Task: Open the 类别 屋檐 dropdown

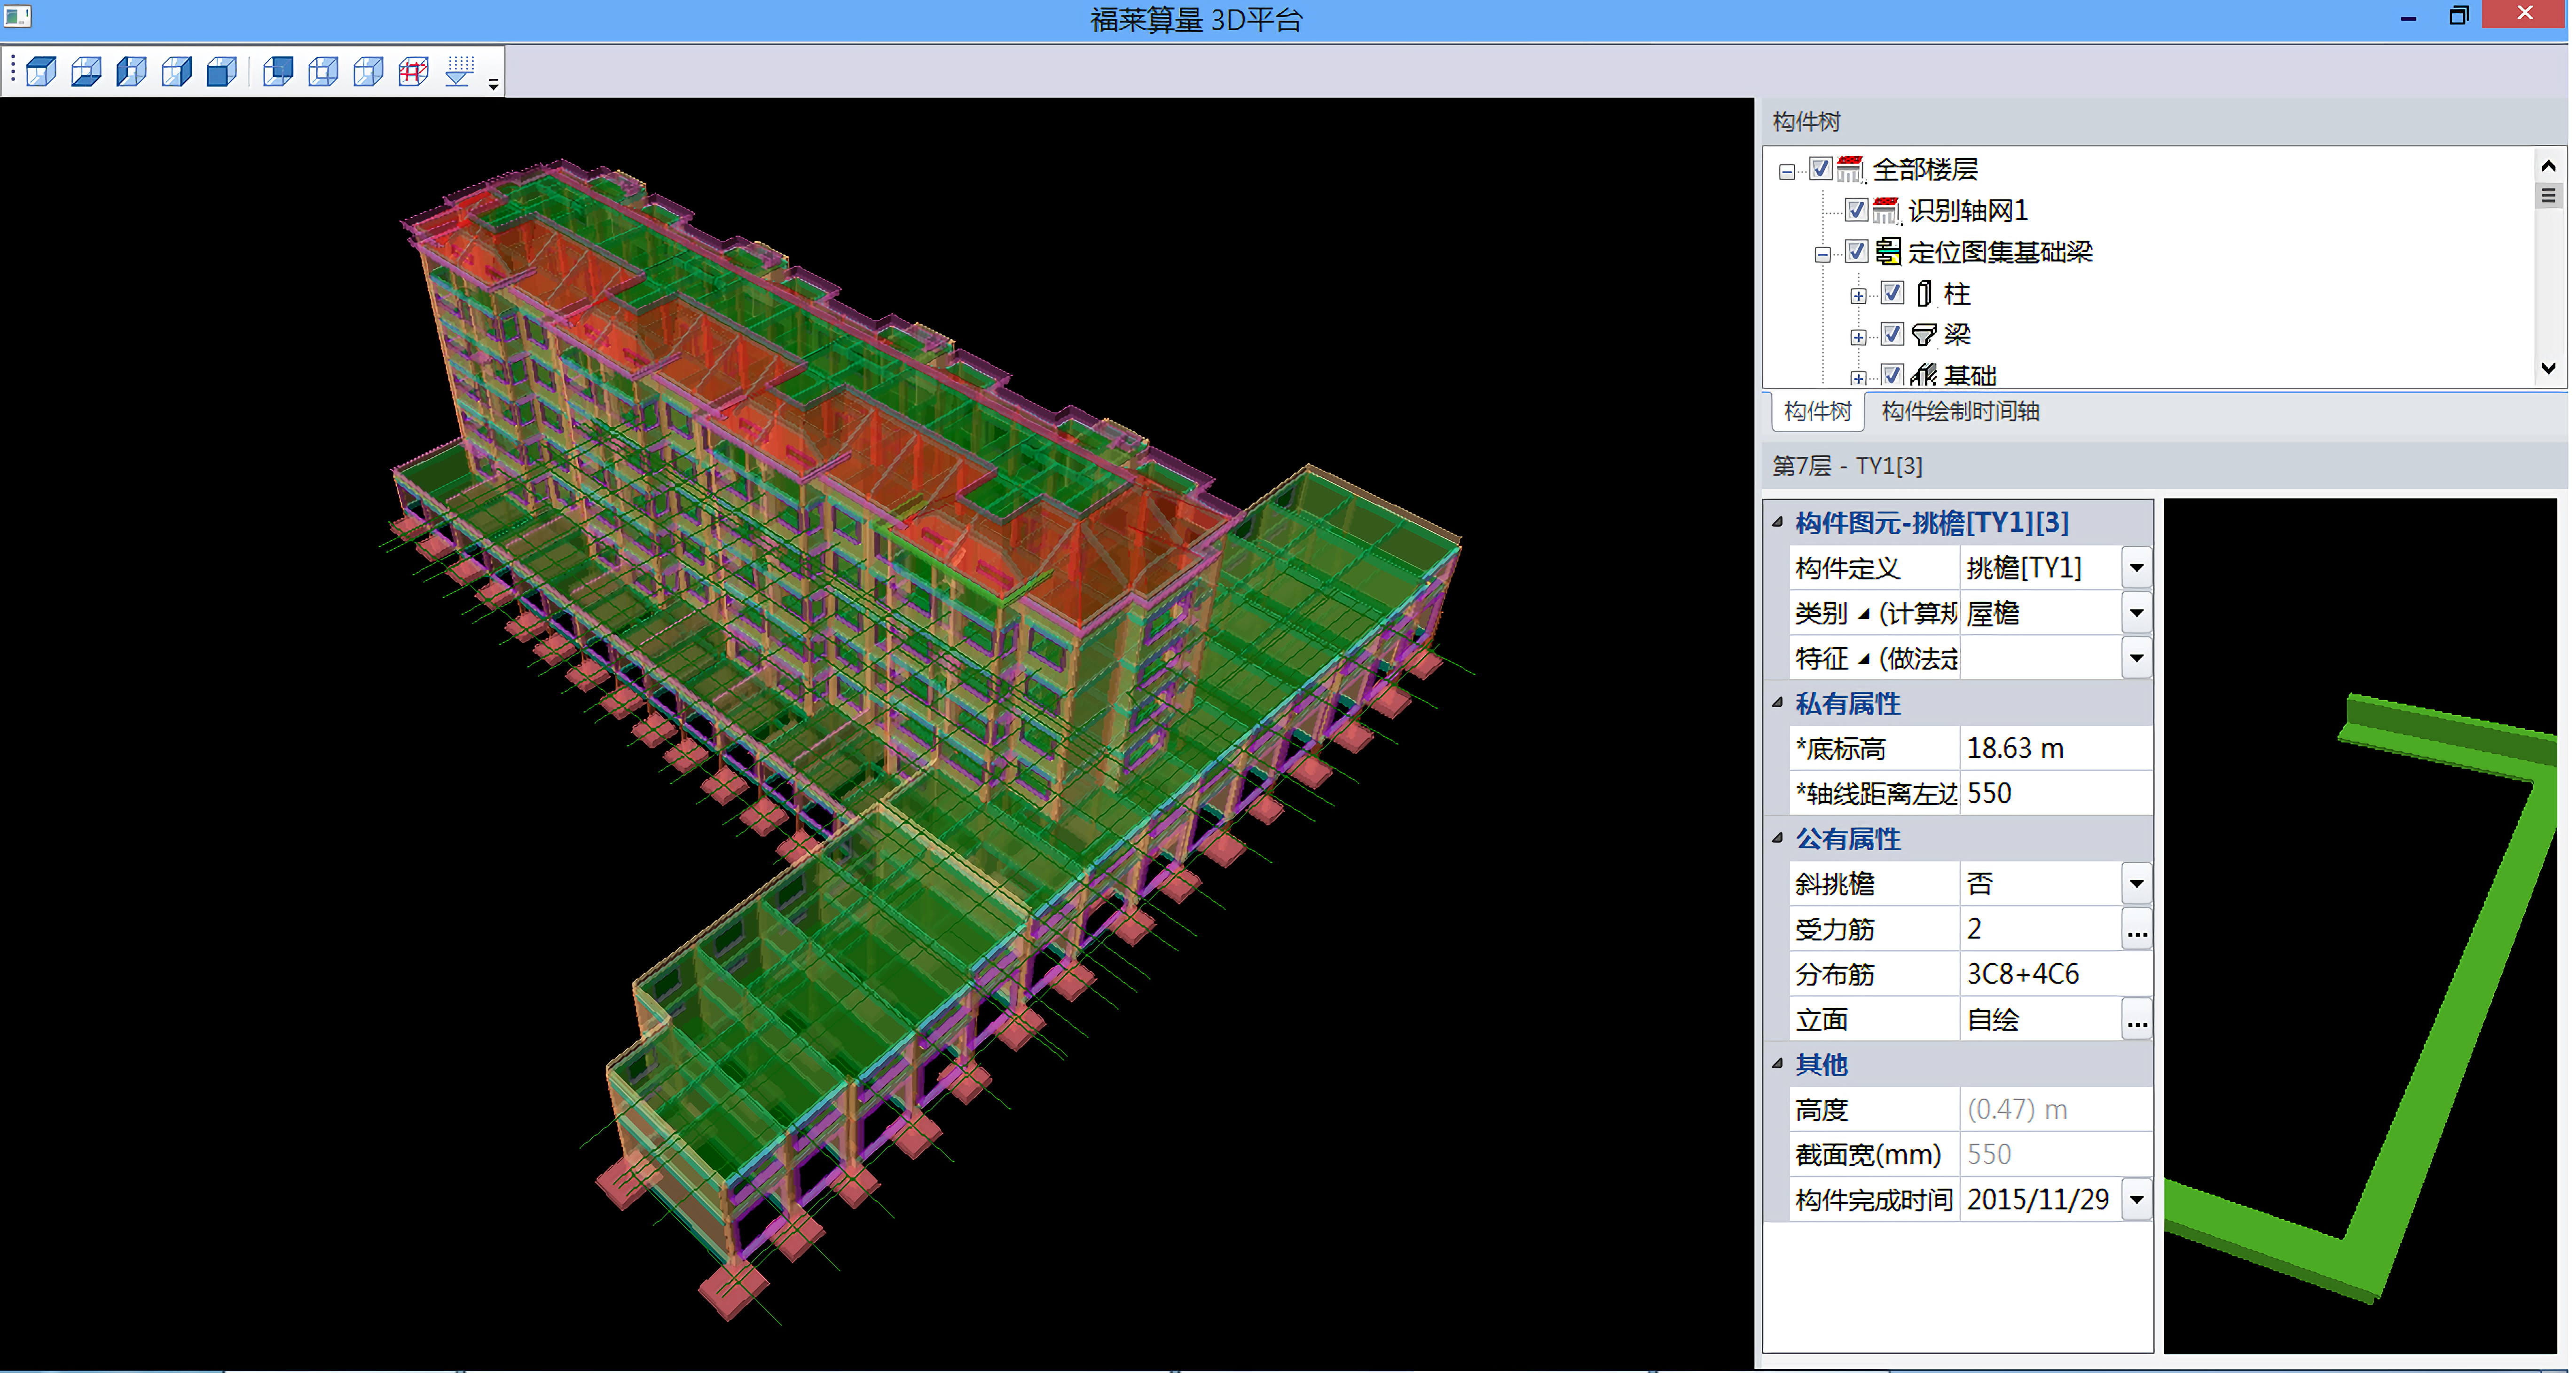Action: [x=2137, y=613]
